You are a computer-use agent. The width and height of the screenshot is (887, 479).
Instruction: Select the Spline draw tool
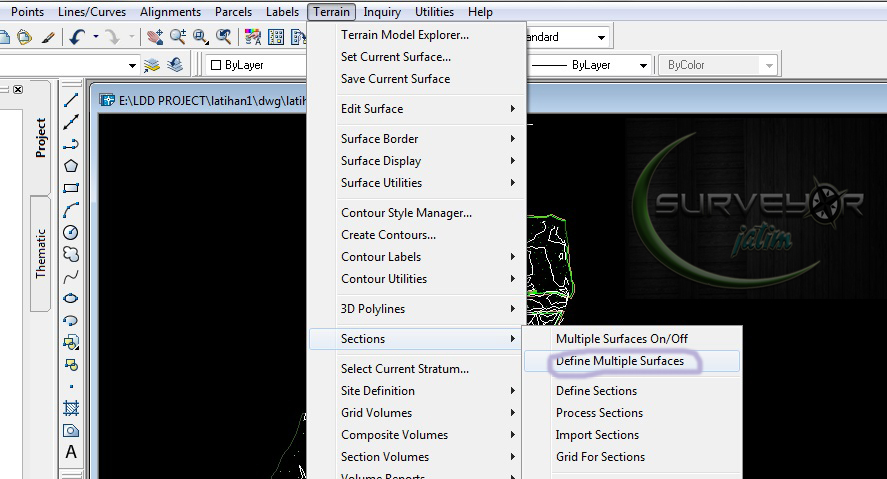pos(71,277)
